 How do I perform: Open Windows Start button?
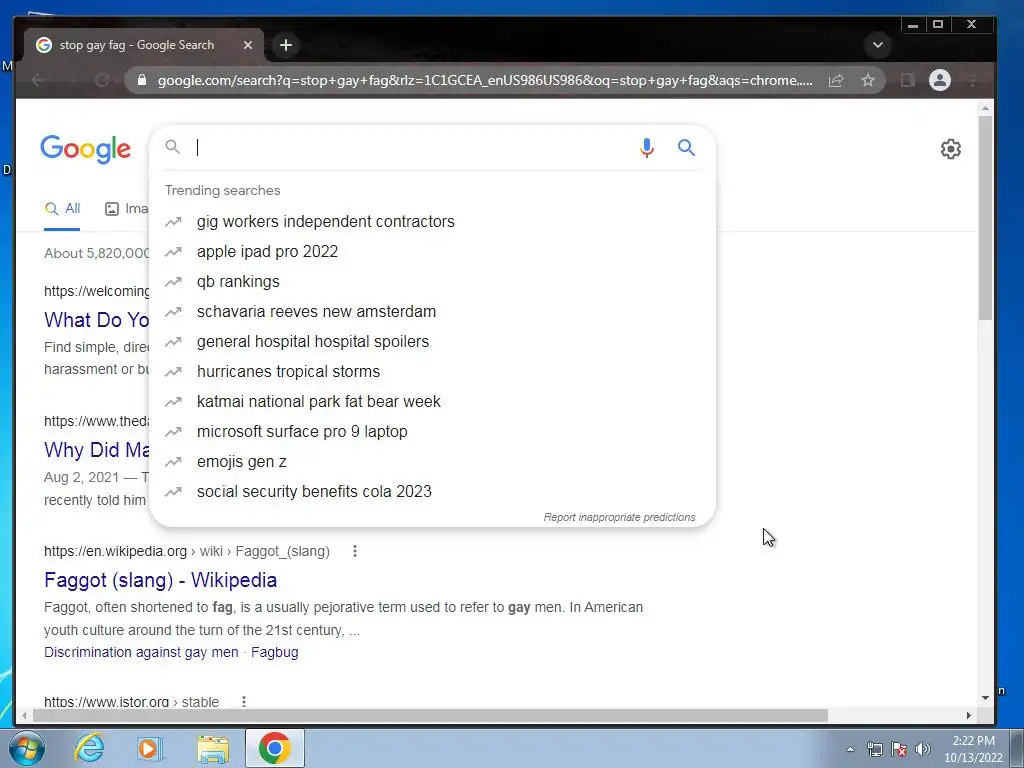tap(25, 748)
